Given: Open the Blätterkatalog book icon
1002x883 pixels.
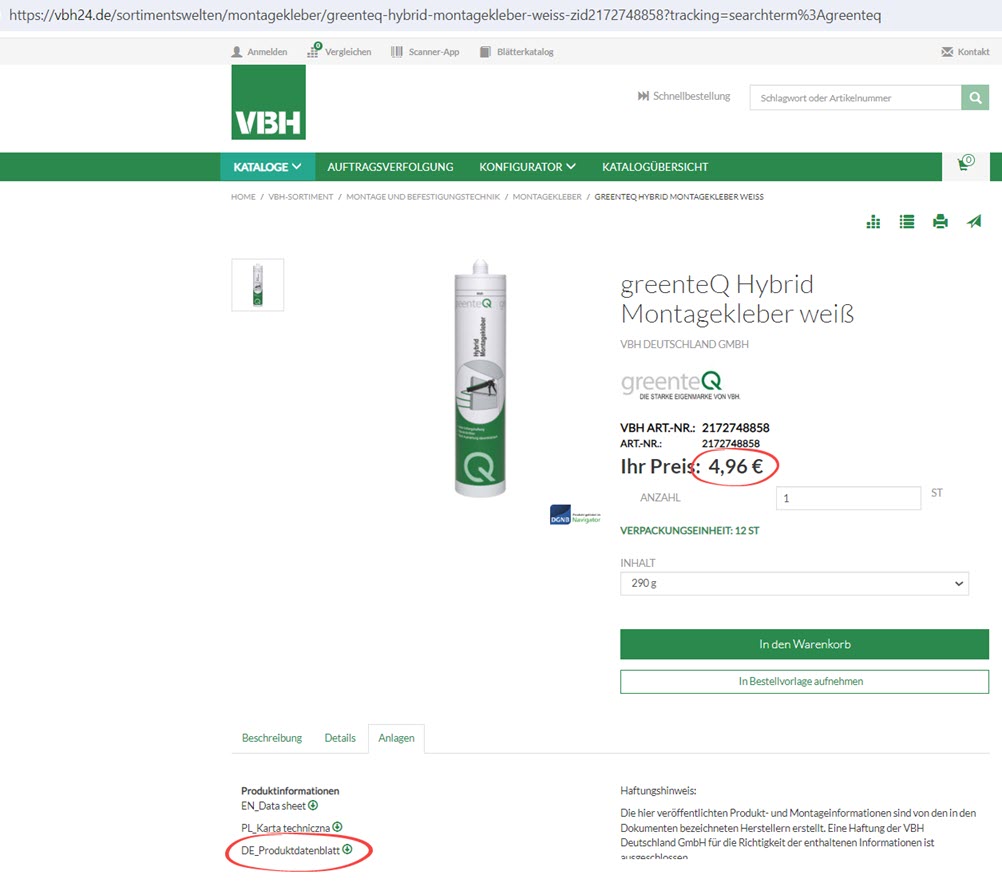Looking at the screenshot, I should (x=486, y=52).
